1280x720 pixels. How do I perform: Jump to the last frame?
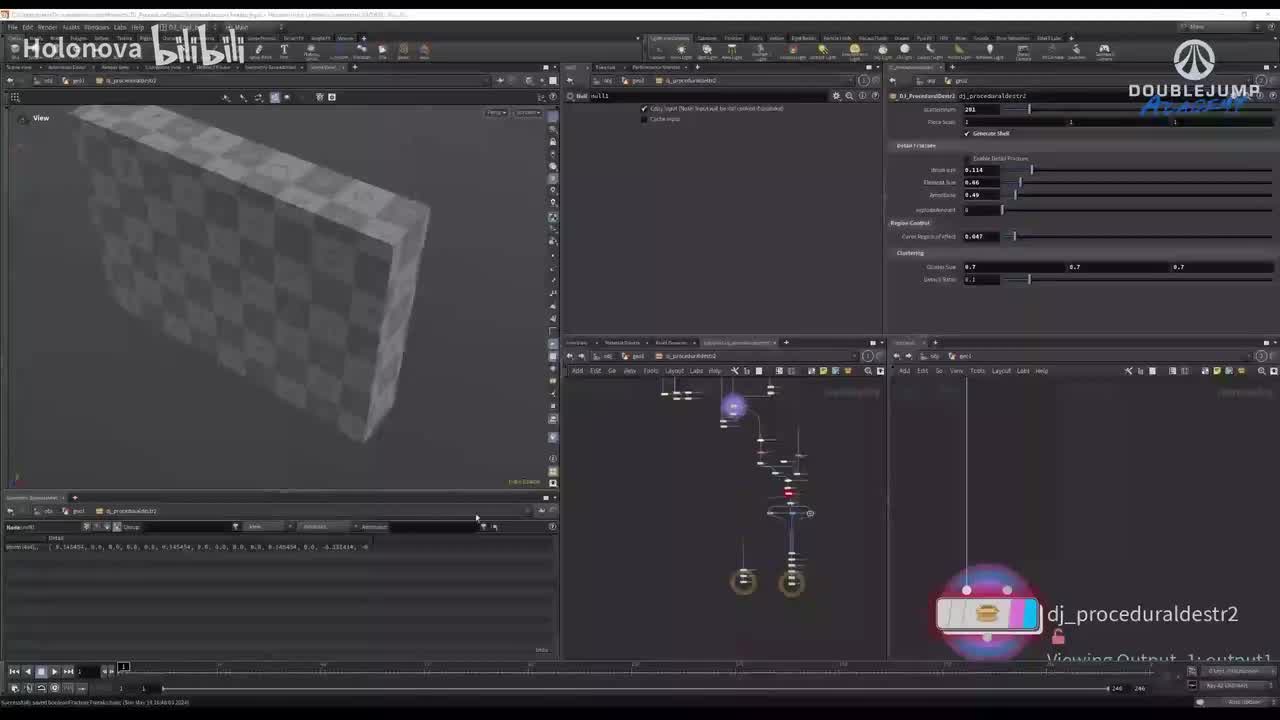click(x=68, y=671)
